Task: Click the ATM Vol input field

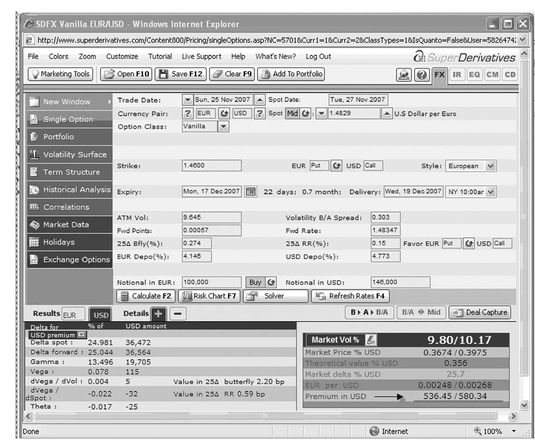Action: (212, 217)
